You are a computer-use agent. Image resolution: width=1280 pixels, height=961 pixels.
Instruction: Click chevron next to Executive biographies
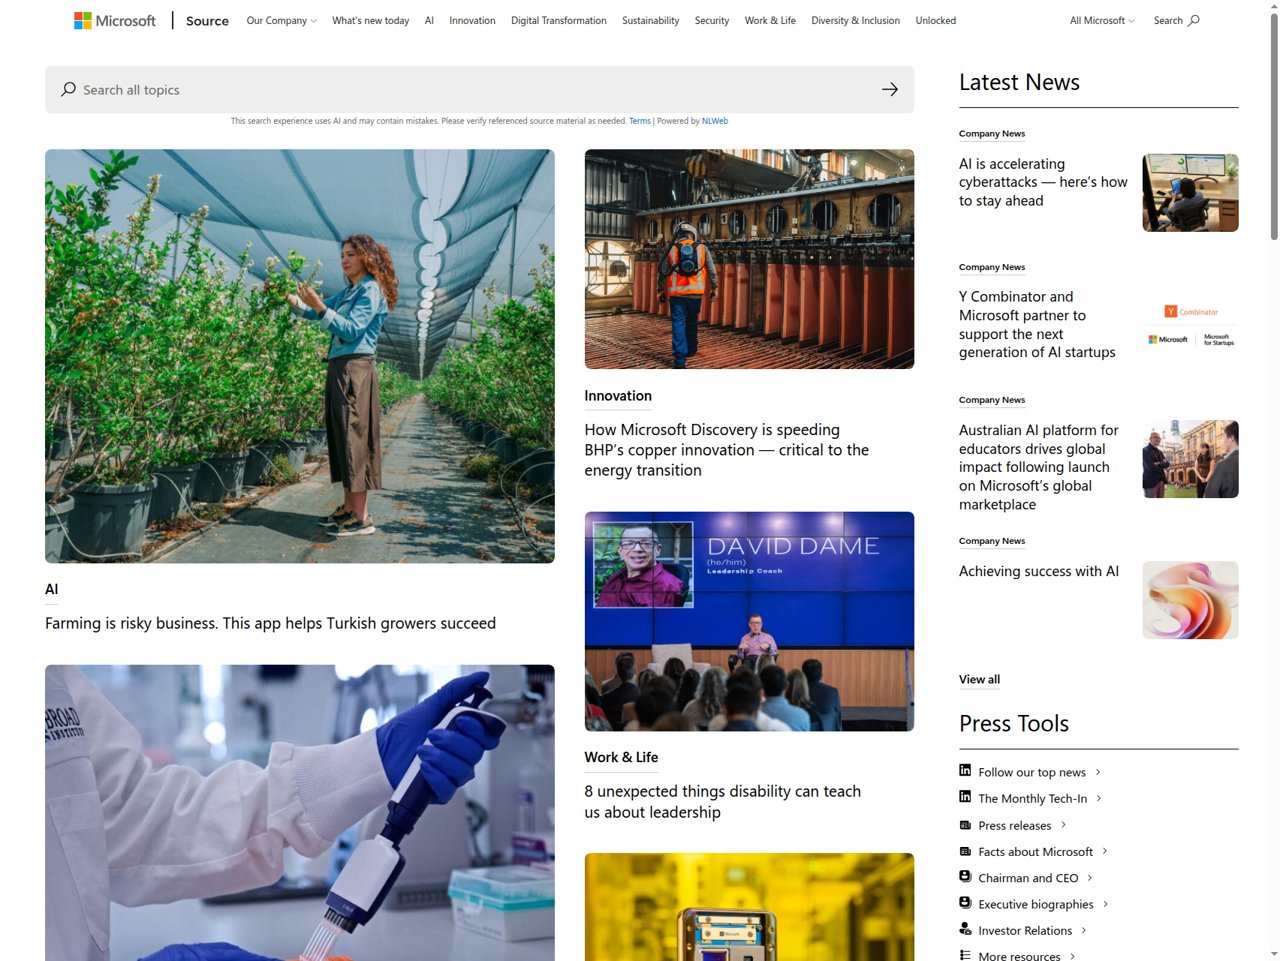(x=1105, y=904)
